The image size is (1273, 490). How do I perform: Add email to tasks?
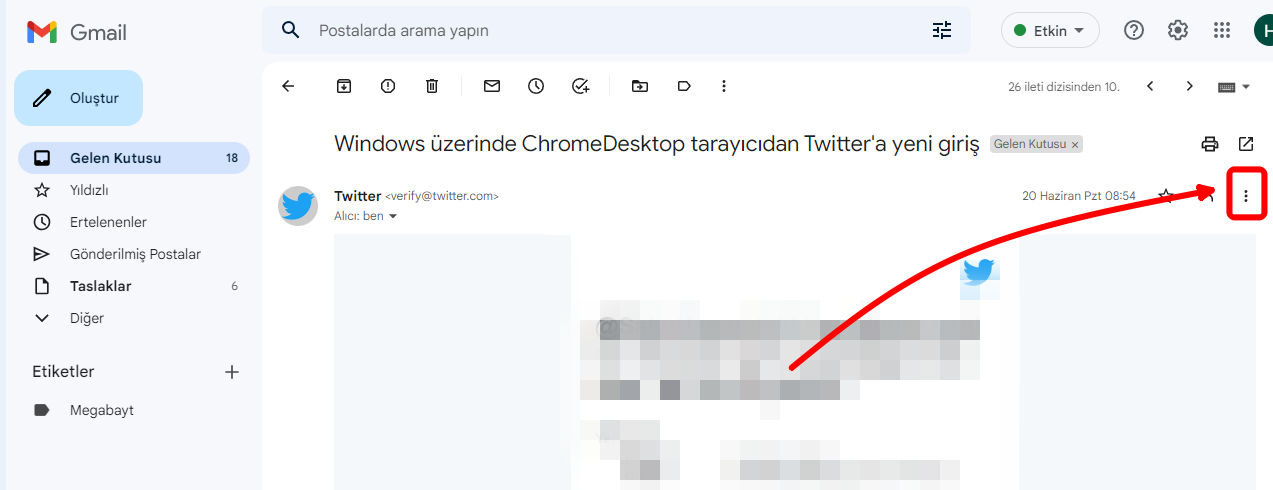[x=580, y=86]
